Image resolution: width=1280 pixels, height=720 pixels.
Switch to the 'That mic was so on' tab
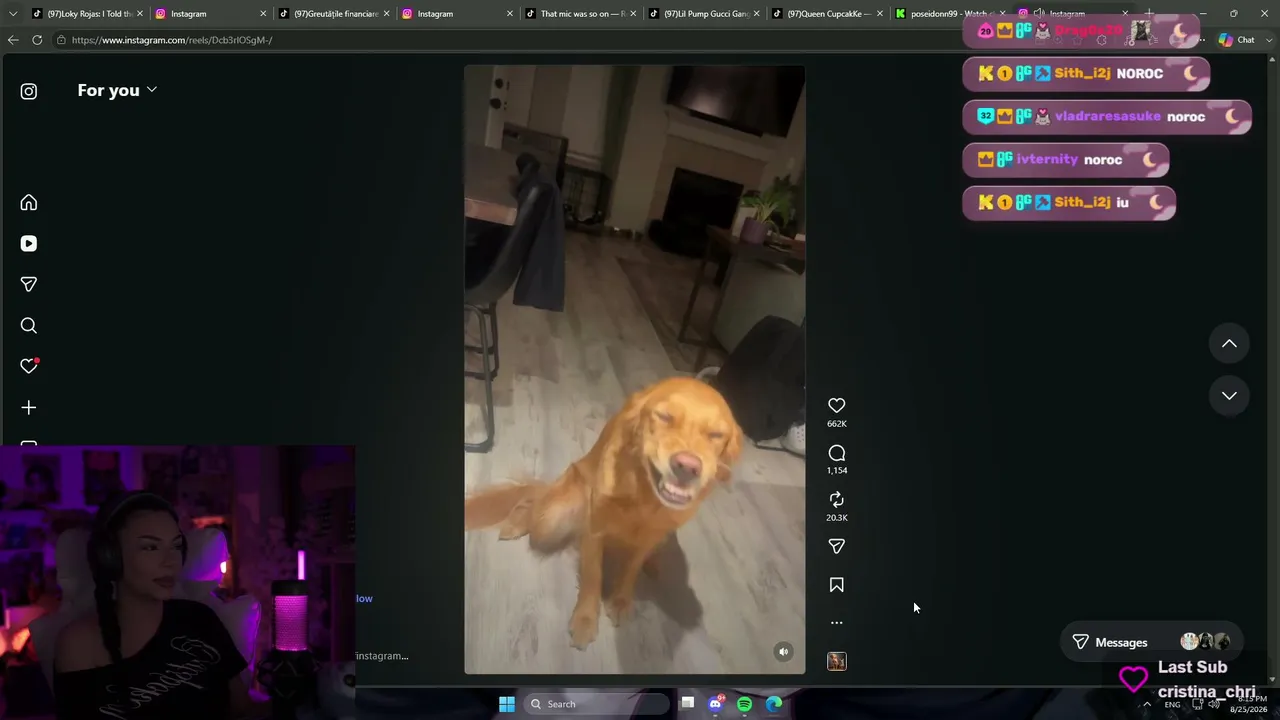tap(579, 14)
